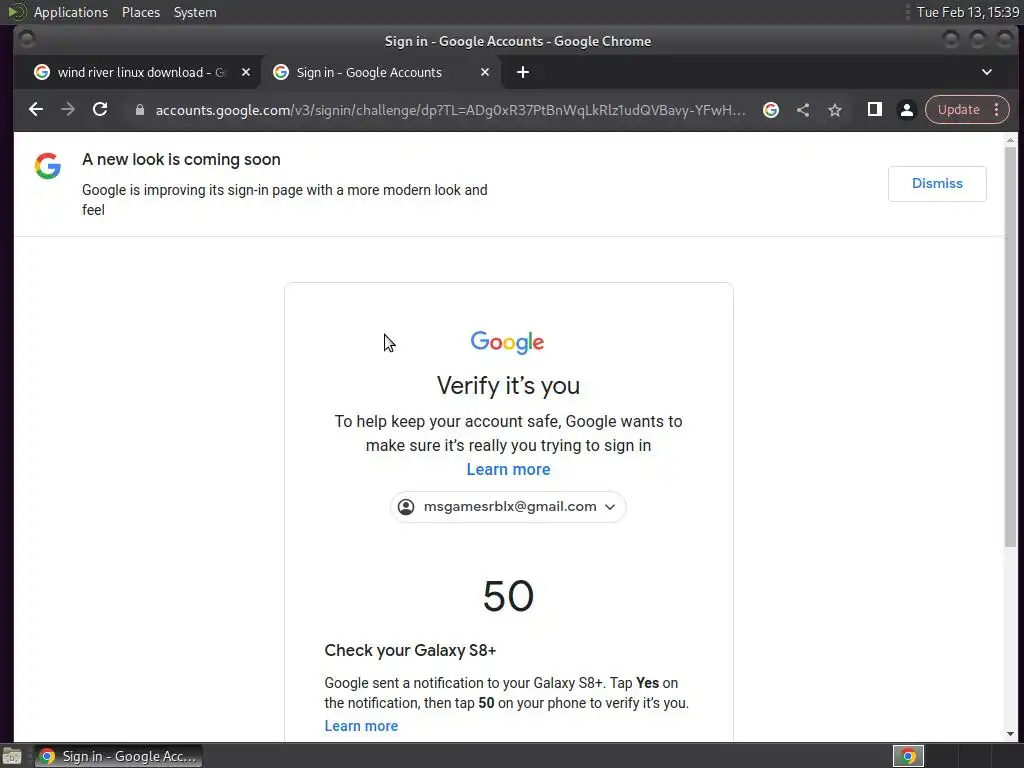Click scroll down arrow of page scrollbar
Viewport: 1024px width, 768px height.
1010,735
